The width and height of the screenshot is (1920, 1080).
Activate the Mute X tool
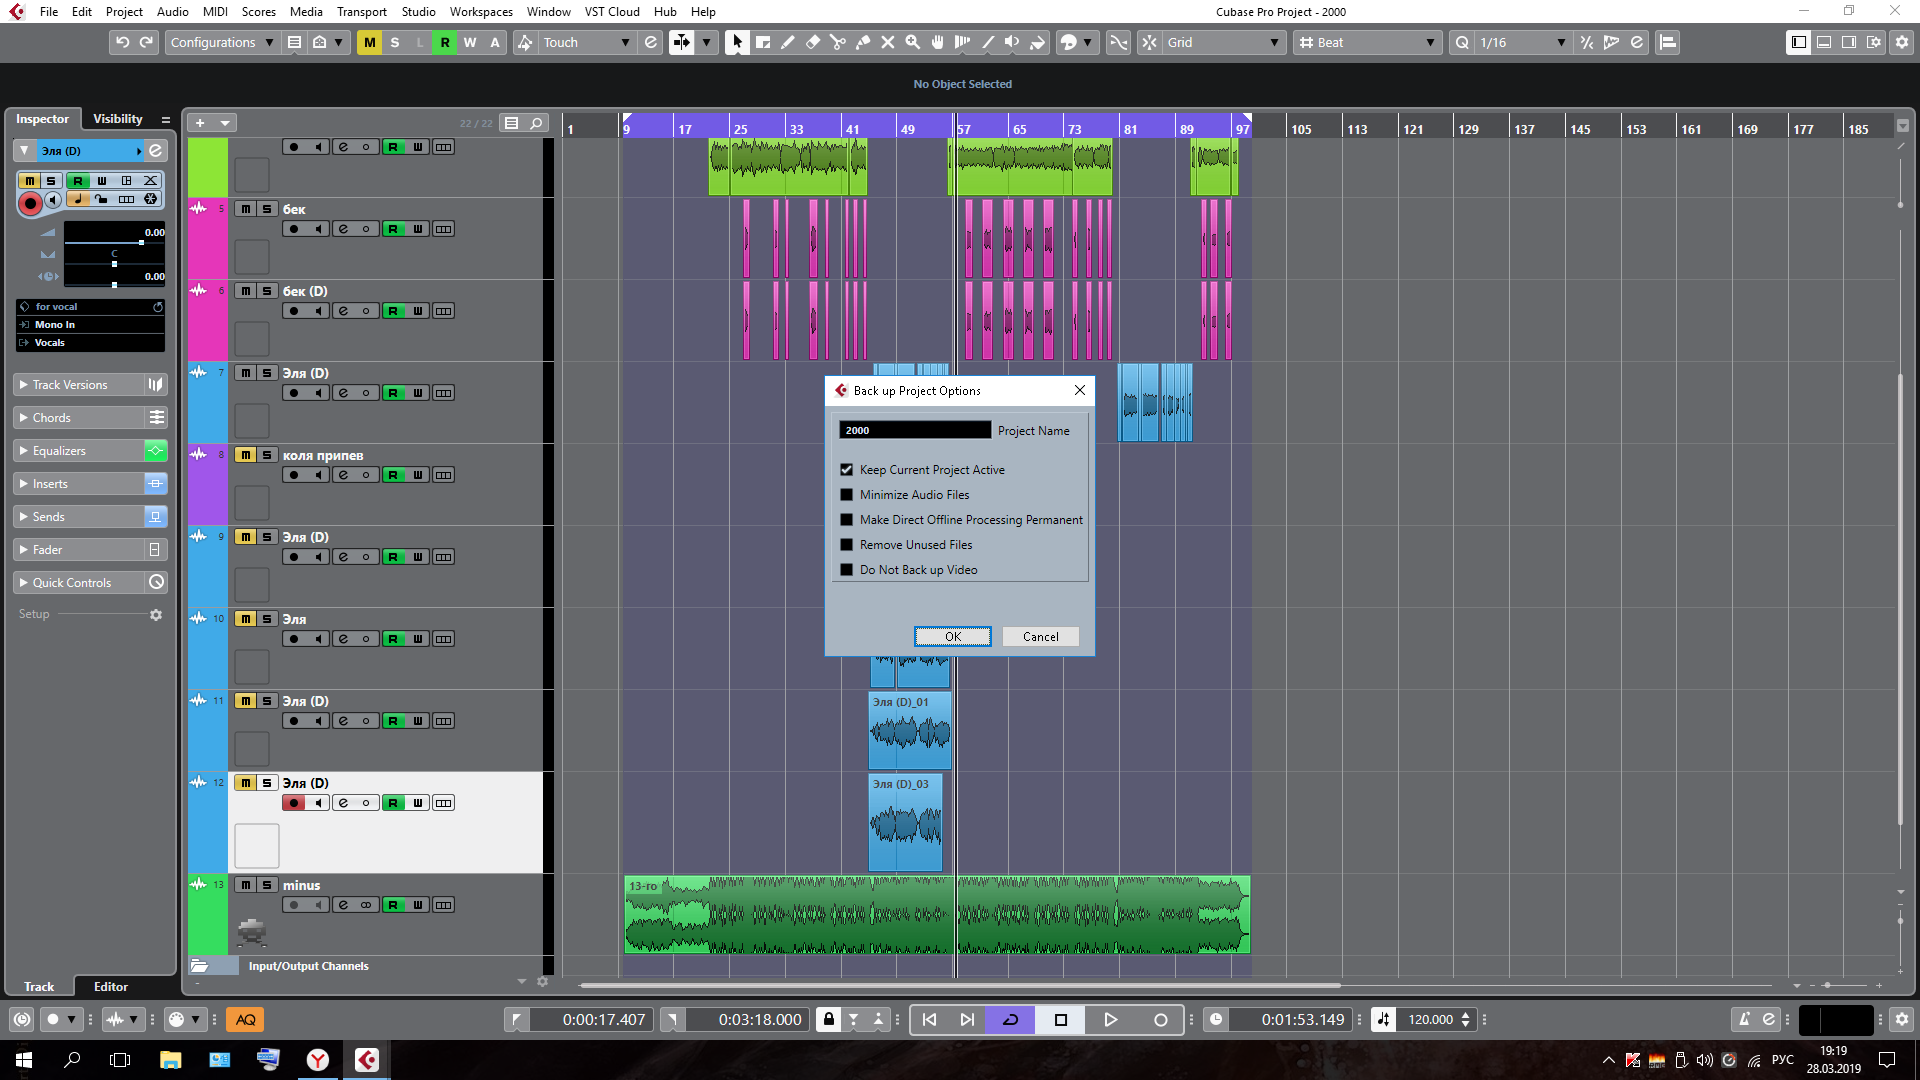point(888,42)
